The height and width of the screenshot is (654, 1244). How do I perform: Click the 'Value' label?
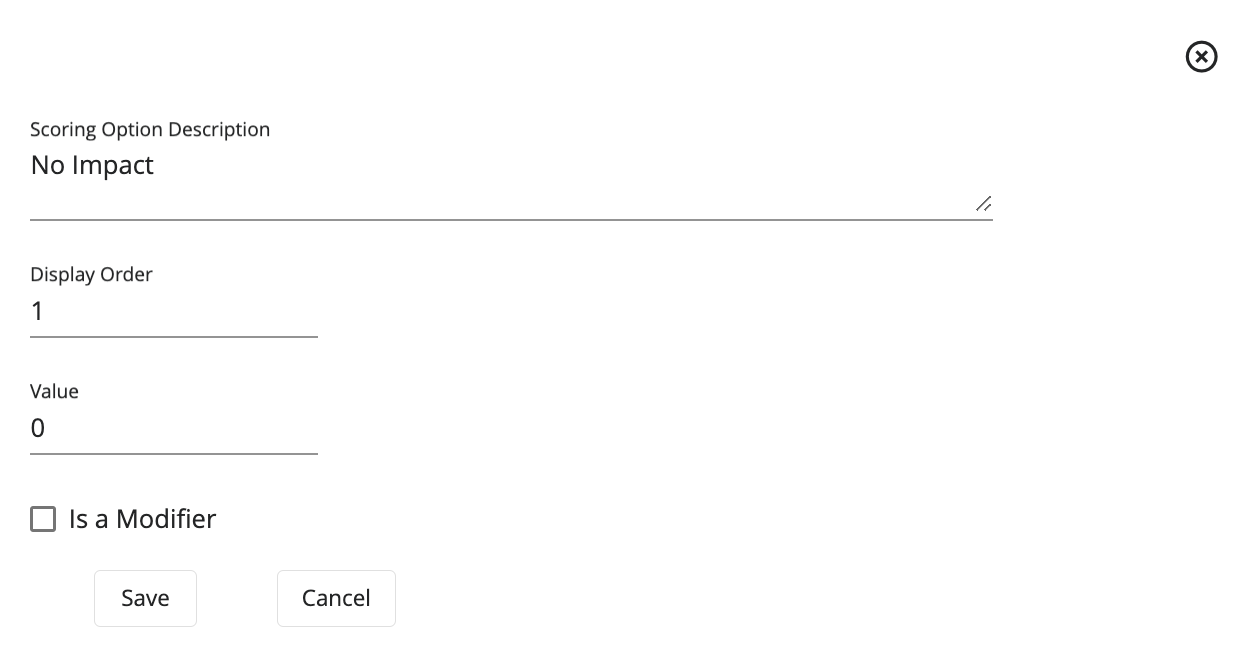point(54,391)
